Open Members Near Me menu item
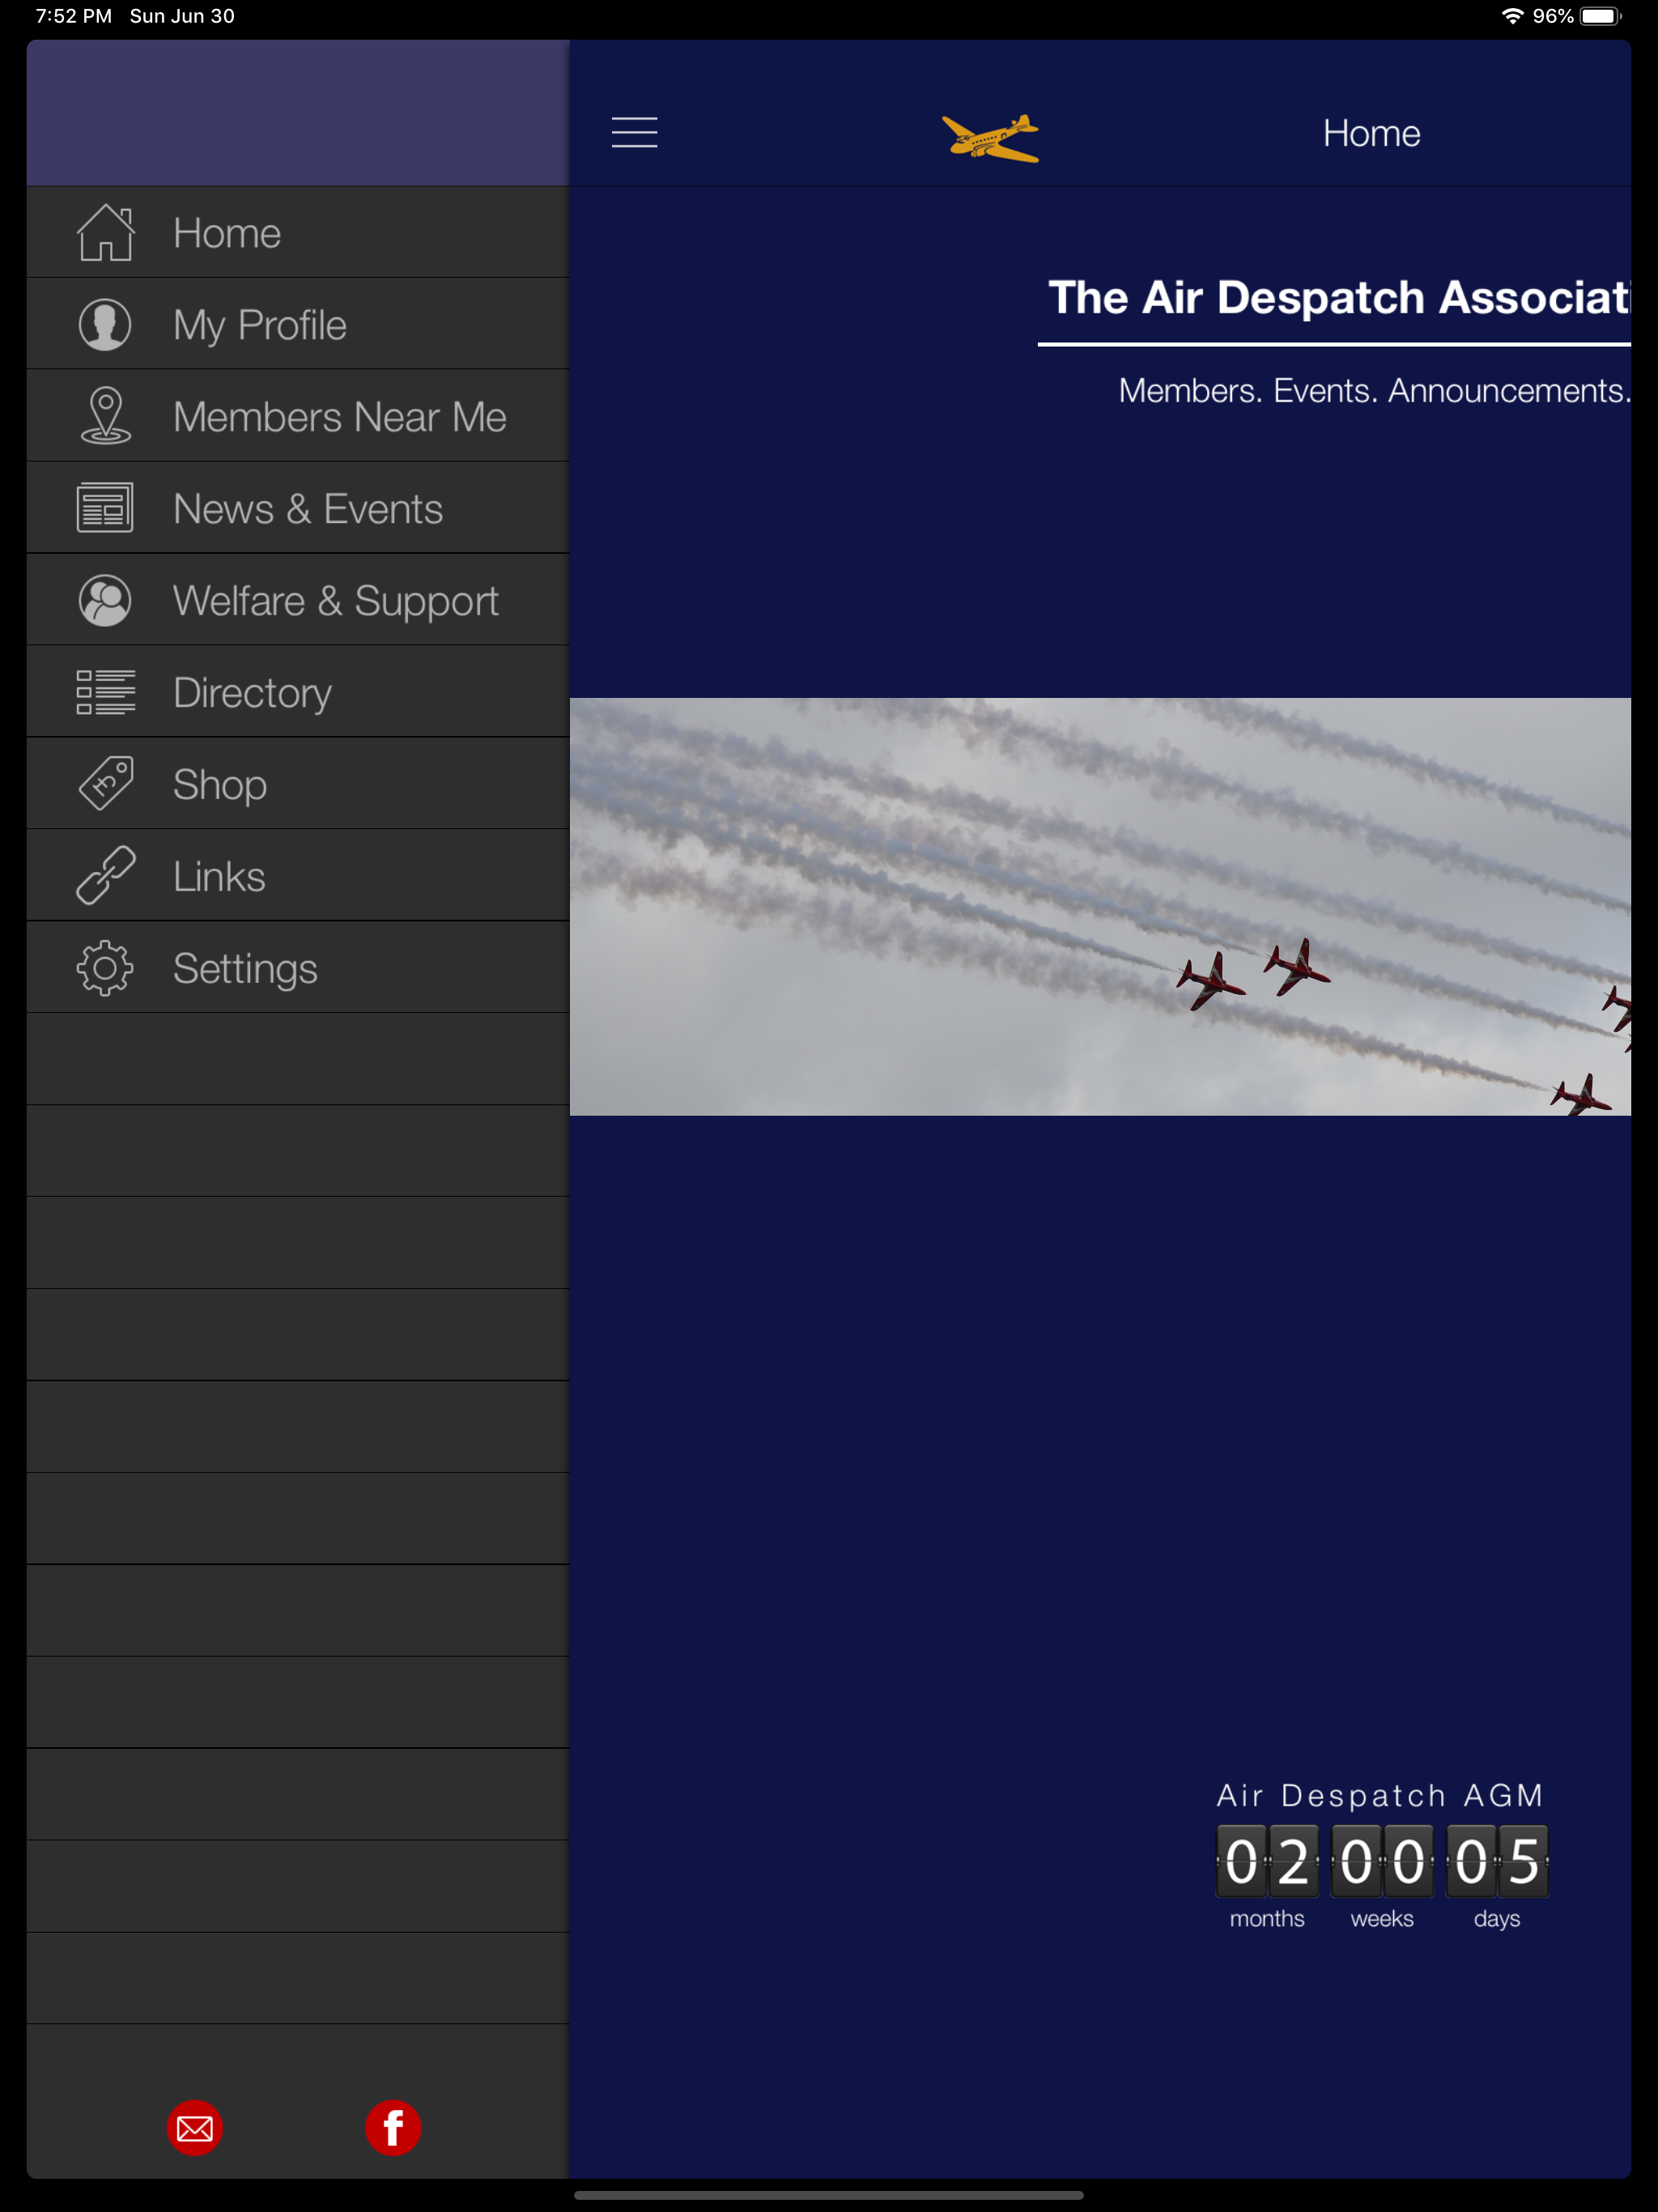Viewport: 1658px width, 2212px height. [x=298, y=416]
